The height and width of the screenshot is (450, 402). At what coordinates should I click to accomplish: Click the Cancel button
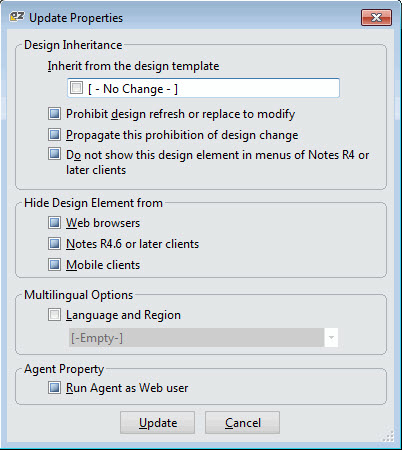(242, 423)
